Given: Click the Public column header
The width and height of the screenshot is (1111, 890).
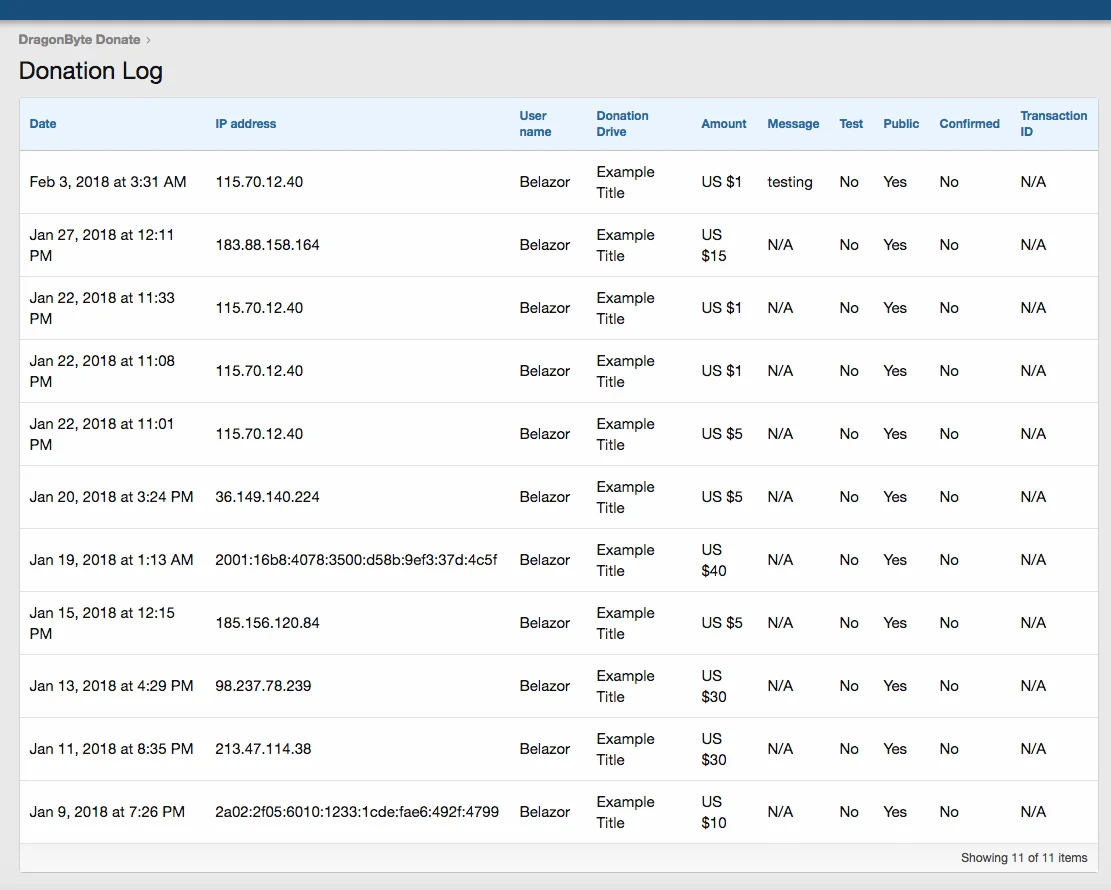Looking at the screenshot, I should pos(901,124).
